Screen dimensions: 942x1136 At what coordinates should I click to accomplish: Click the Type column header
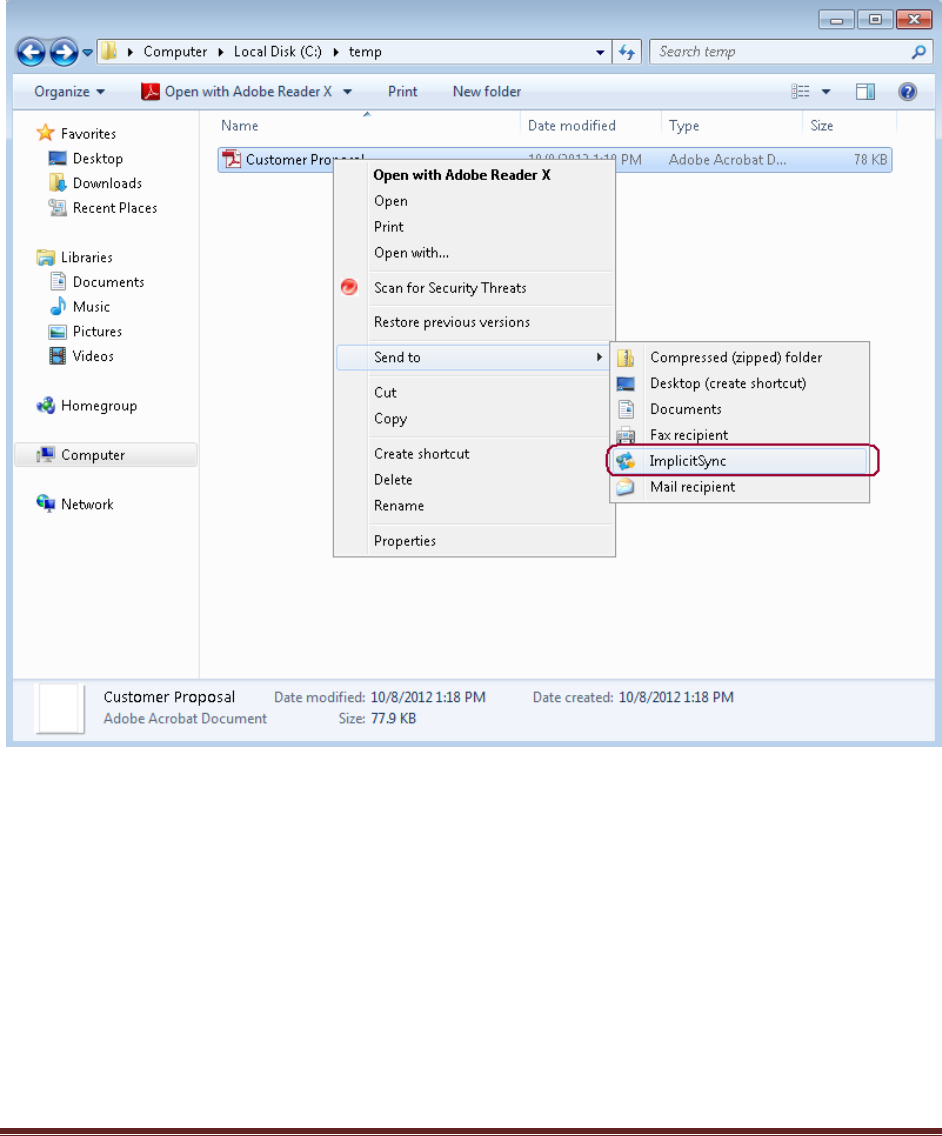click(x=684, y=126)
